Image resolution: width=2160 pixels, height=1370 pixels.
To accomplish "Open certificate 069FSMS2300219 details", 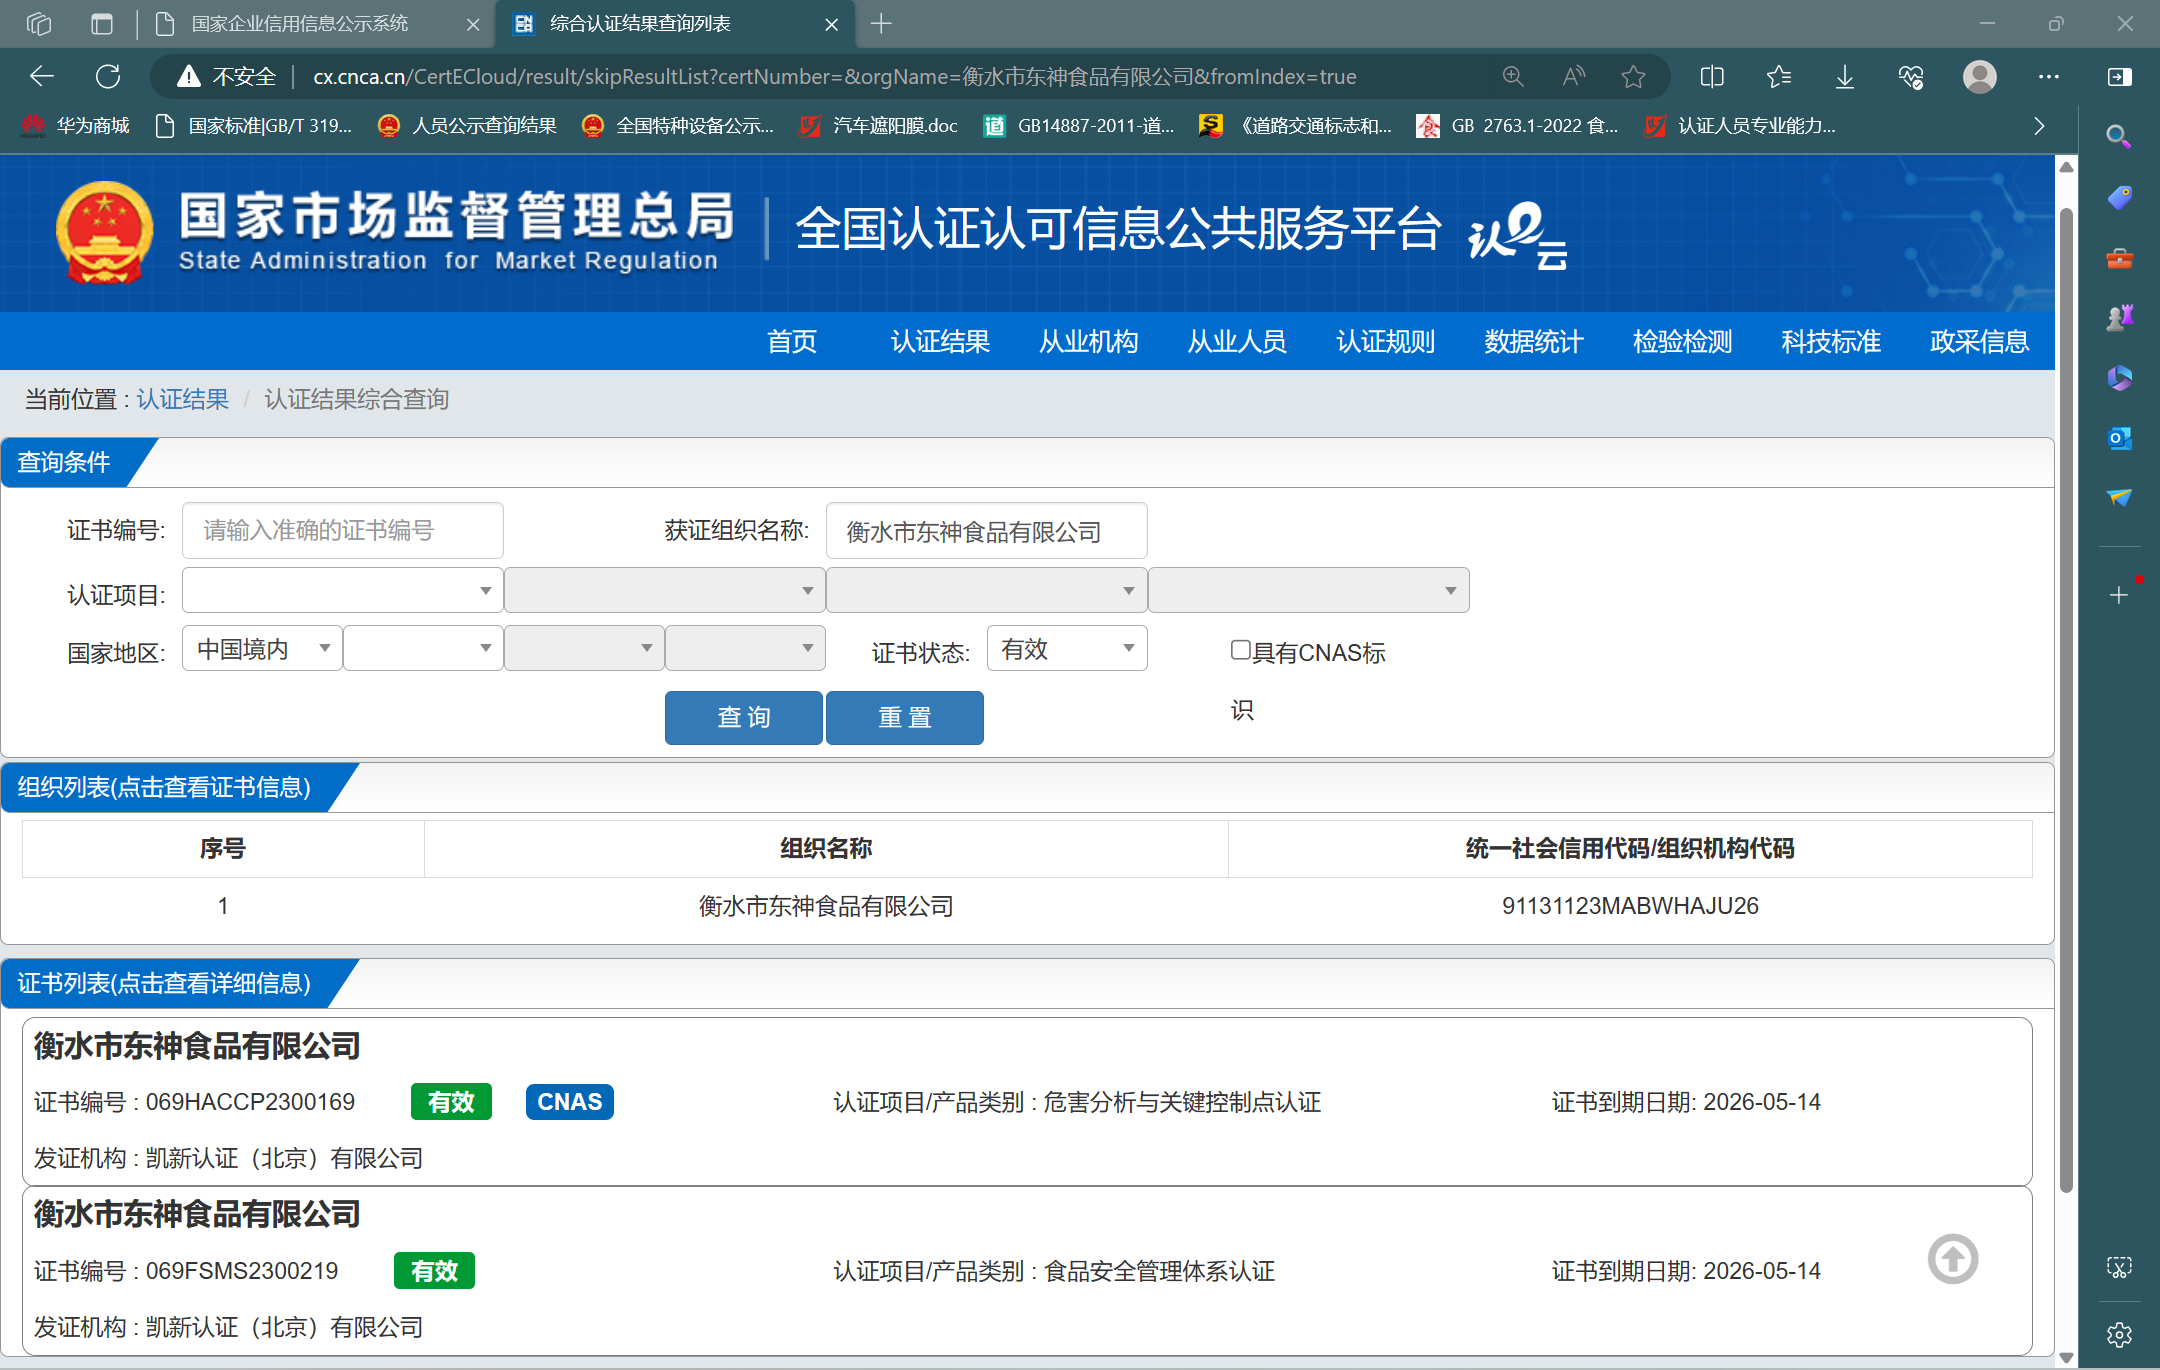I will (x=1027, y=1271).
